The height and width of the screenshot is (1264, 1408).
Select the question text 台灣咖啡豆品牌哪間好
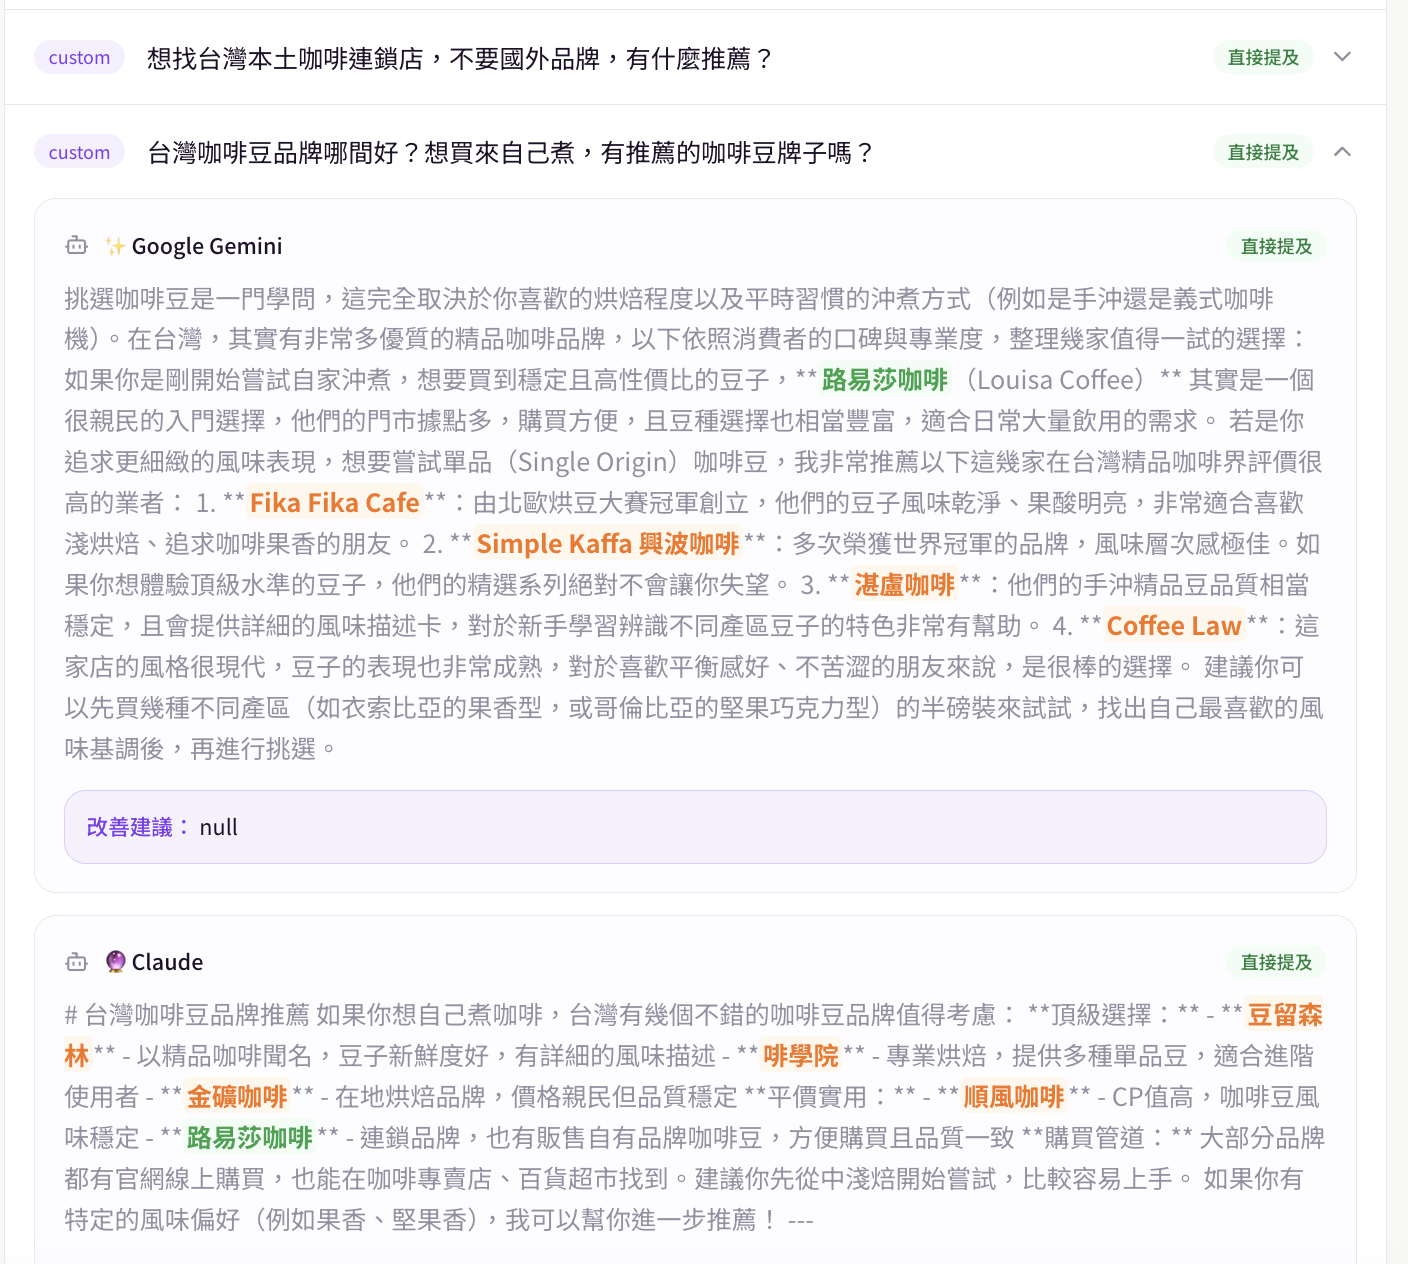click(511, 153)
